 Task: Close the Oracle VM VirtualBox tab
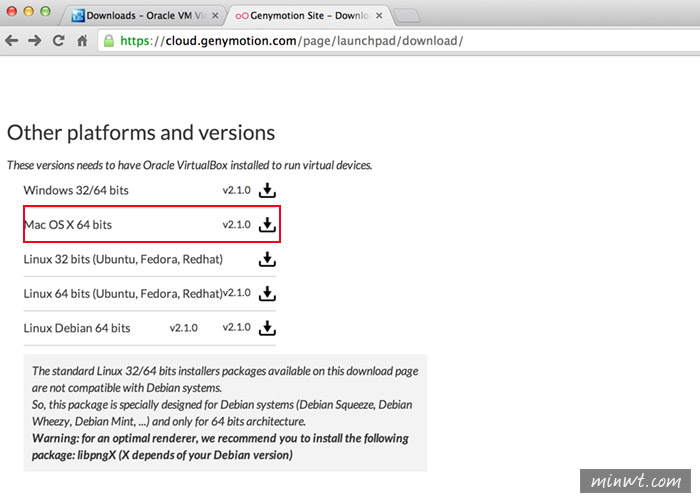click(x=215, y=16)
